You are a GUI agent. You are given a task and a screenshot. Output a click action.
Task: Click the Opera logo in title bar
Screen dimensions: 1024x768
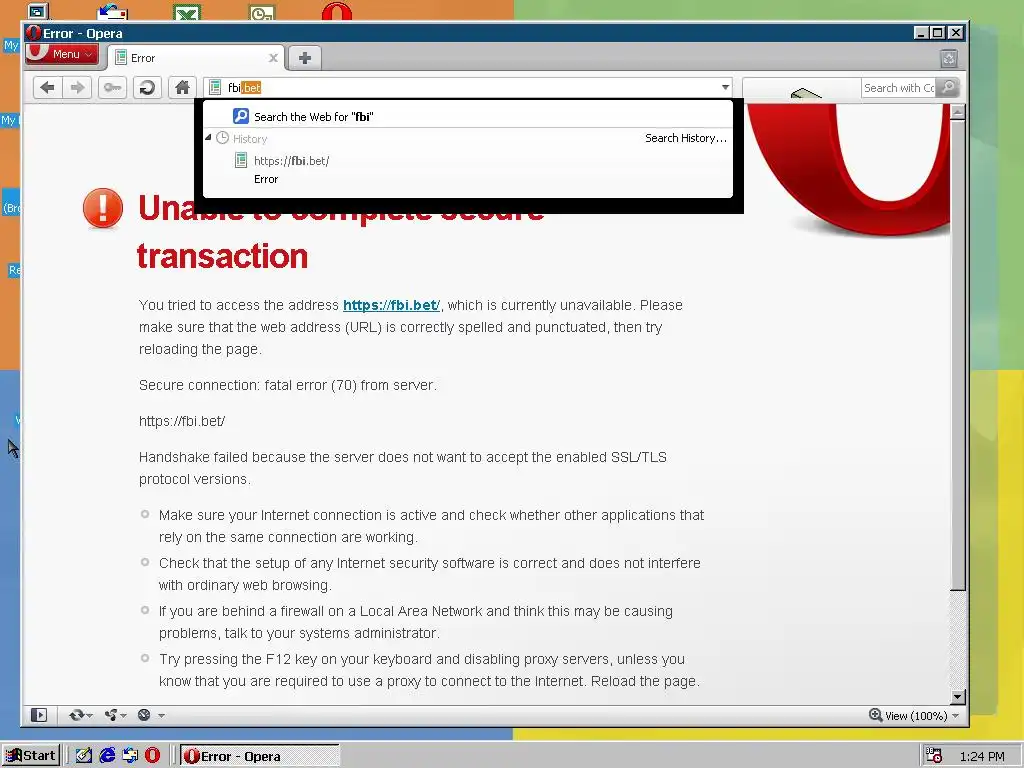(33, 33)
